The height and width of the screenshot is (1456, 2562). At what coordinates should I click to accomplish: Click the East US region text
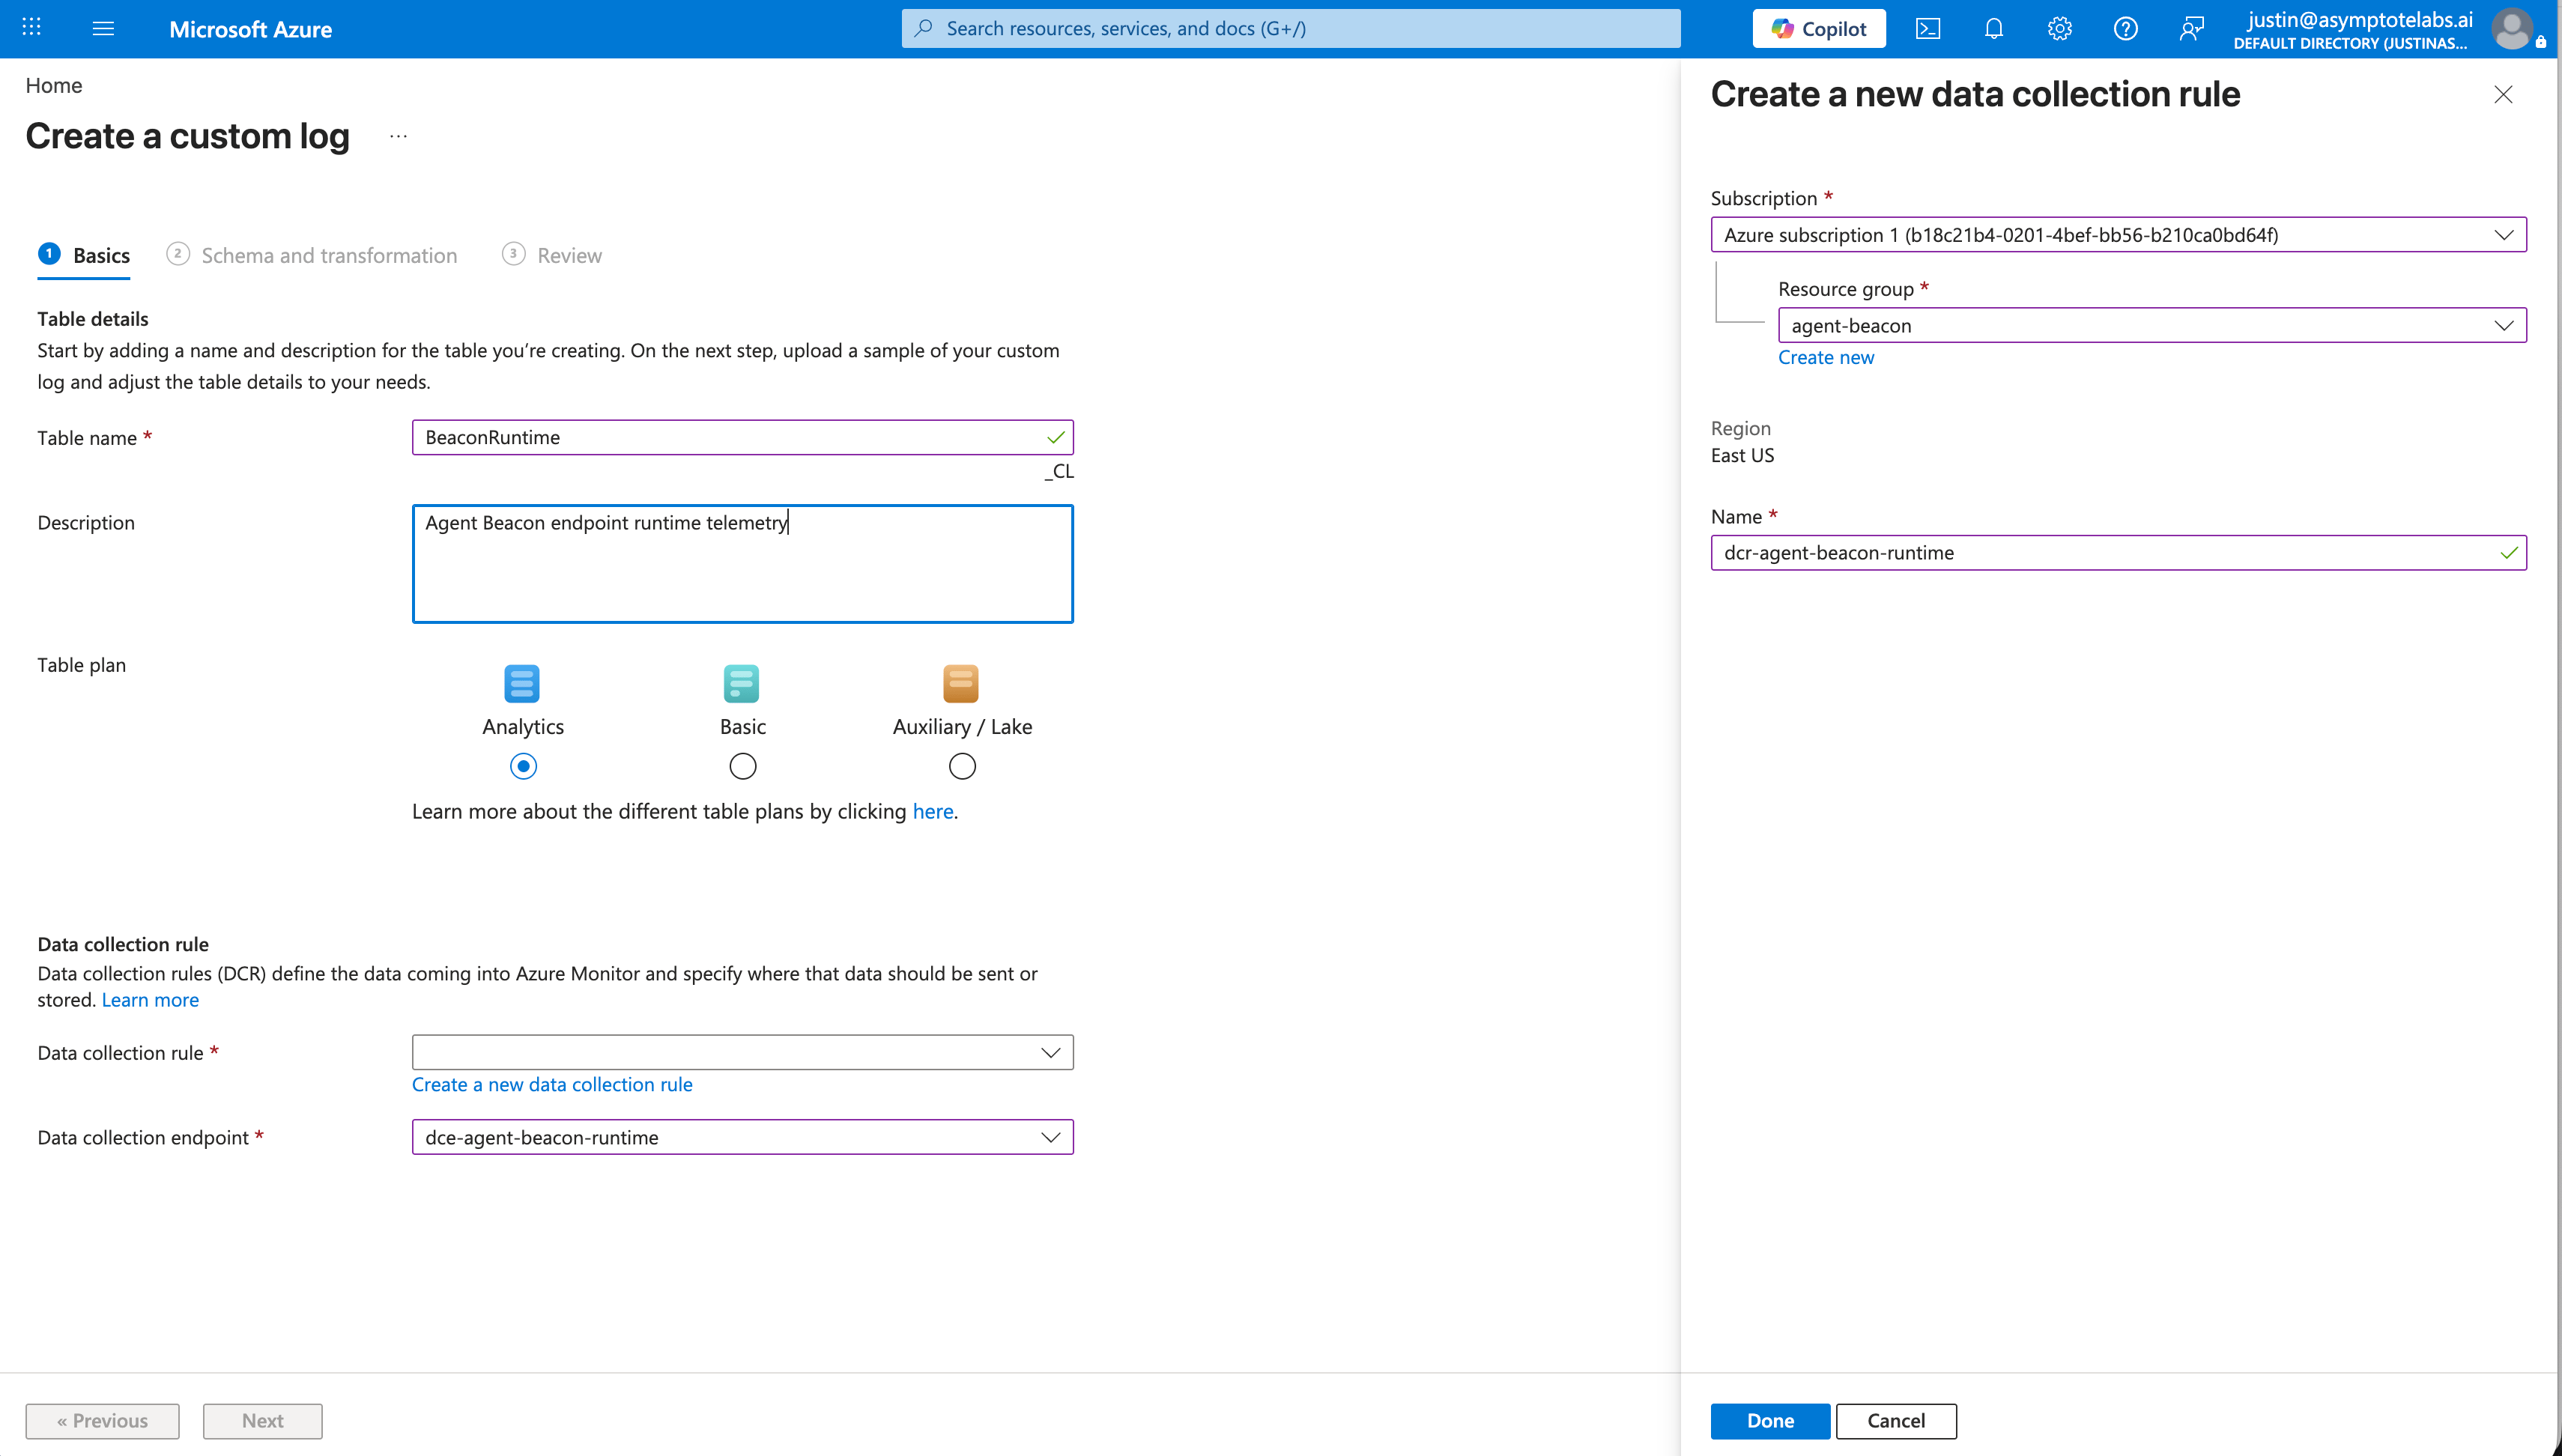[1742, 455]
